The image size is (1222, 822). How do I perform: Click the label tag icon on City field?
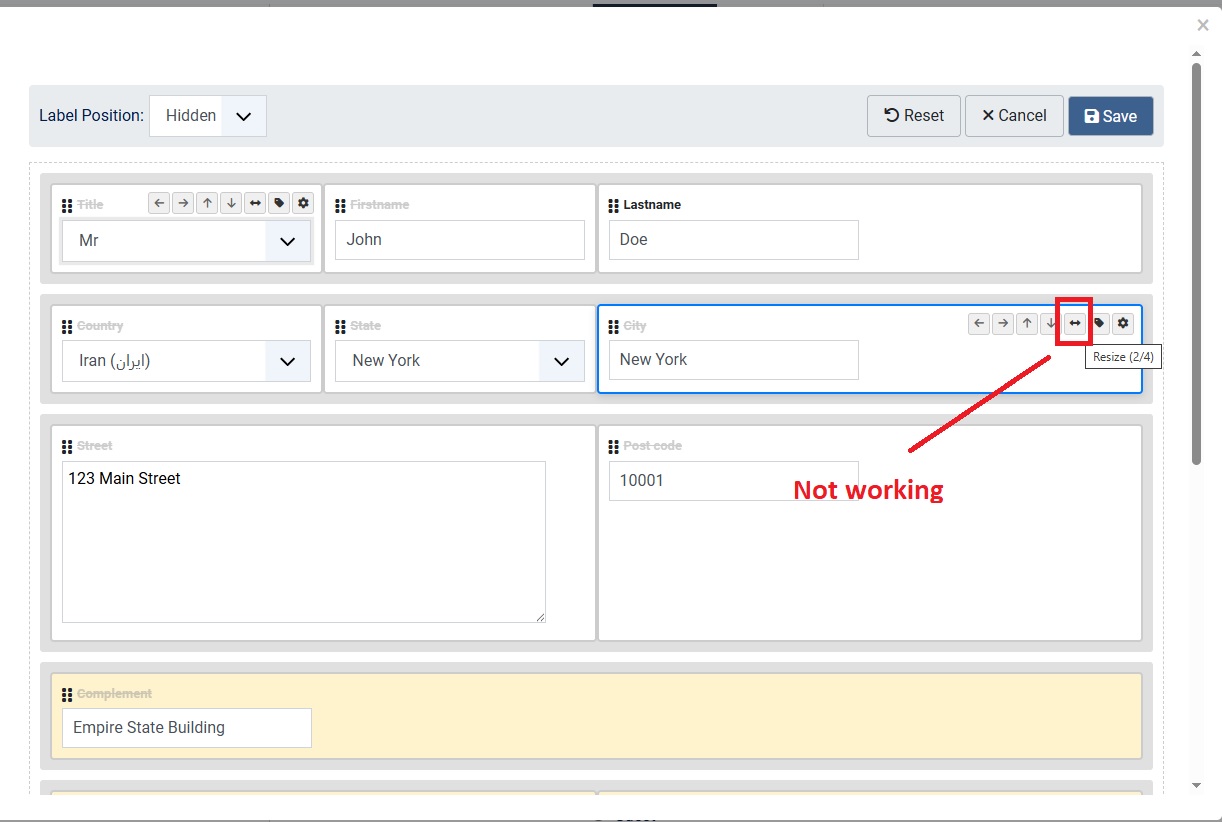(1099, 323)
